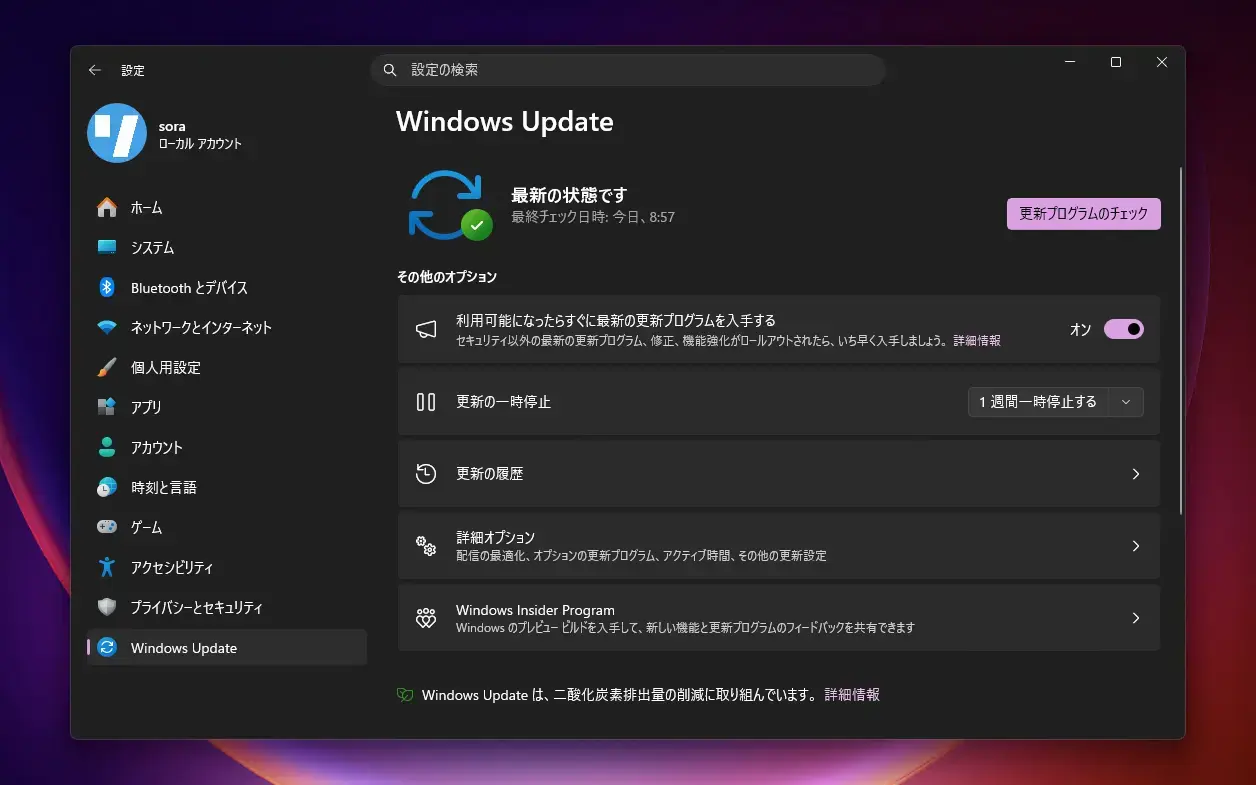
Task: Select アプリ in the sidebar
Action: 227,407
